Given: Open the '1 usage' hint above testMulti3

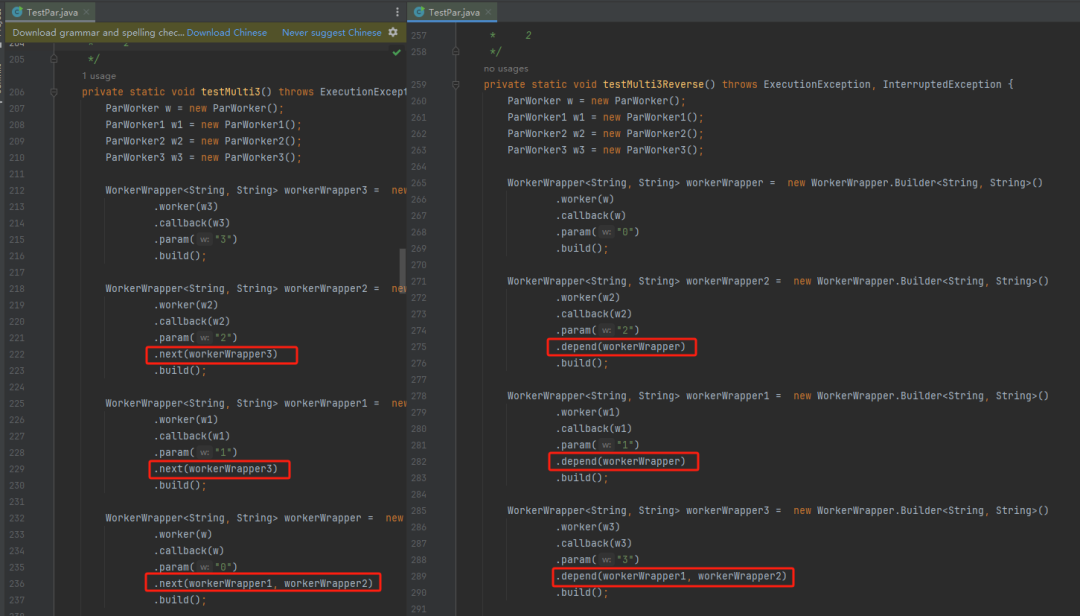Looking at the screenshot, I should [99, 76].
